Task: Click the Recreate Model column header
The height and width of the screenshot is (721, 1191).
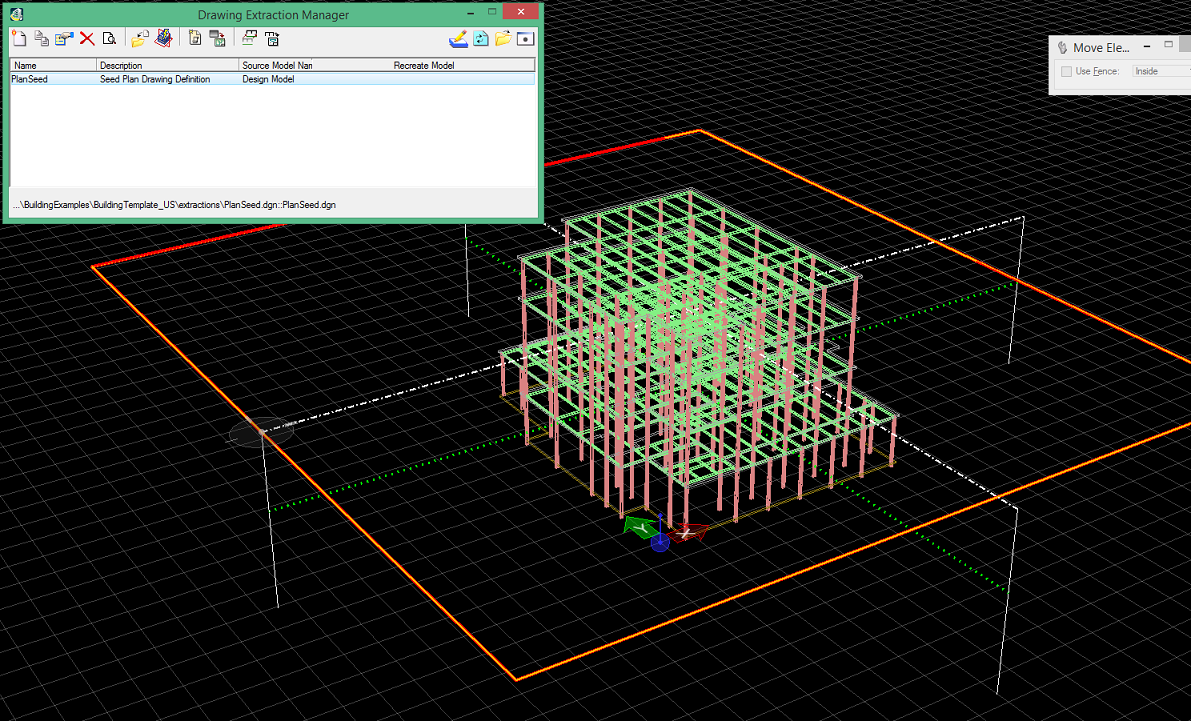Action: (462, 65)
